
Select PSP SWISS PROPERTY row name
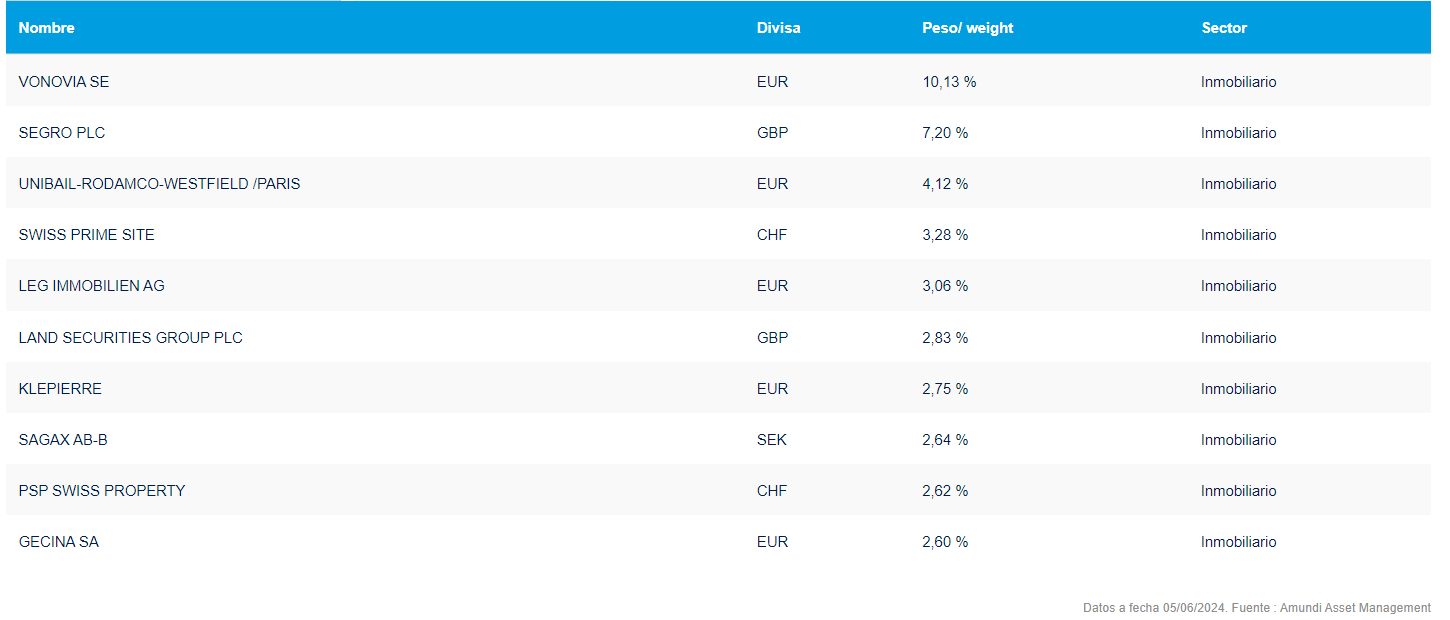tap(102, 491)
